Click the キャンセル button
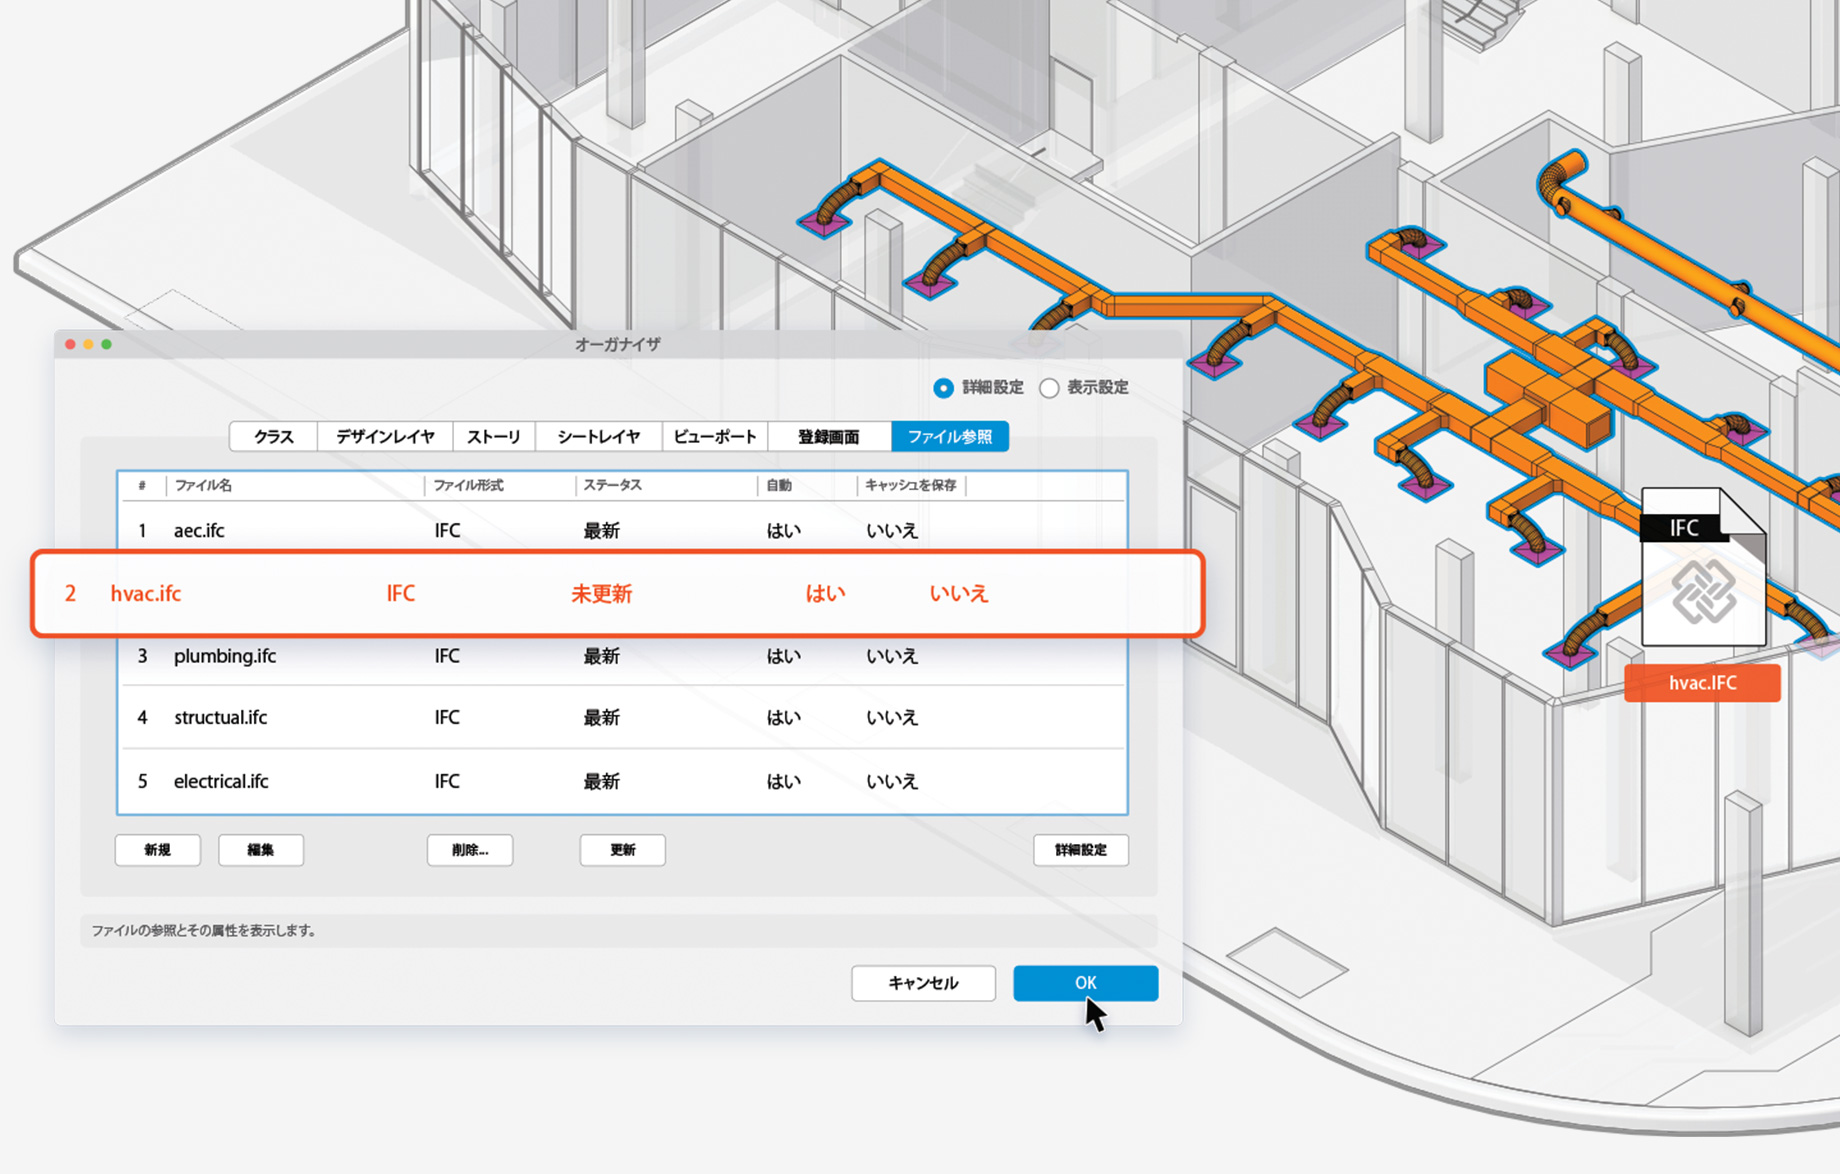The width and height of the screenshot is (1840, 1174). pyautogui.click(x=924, y=983)
